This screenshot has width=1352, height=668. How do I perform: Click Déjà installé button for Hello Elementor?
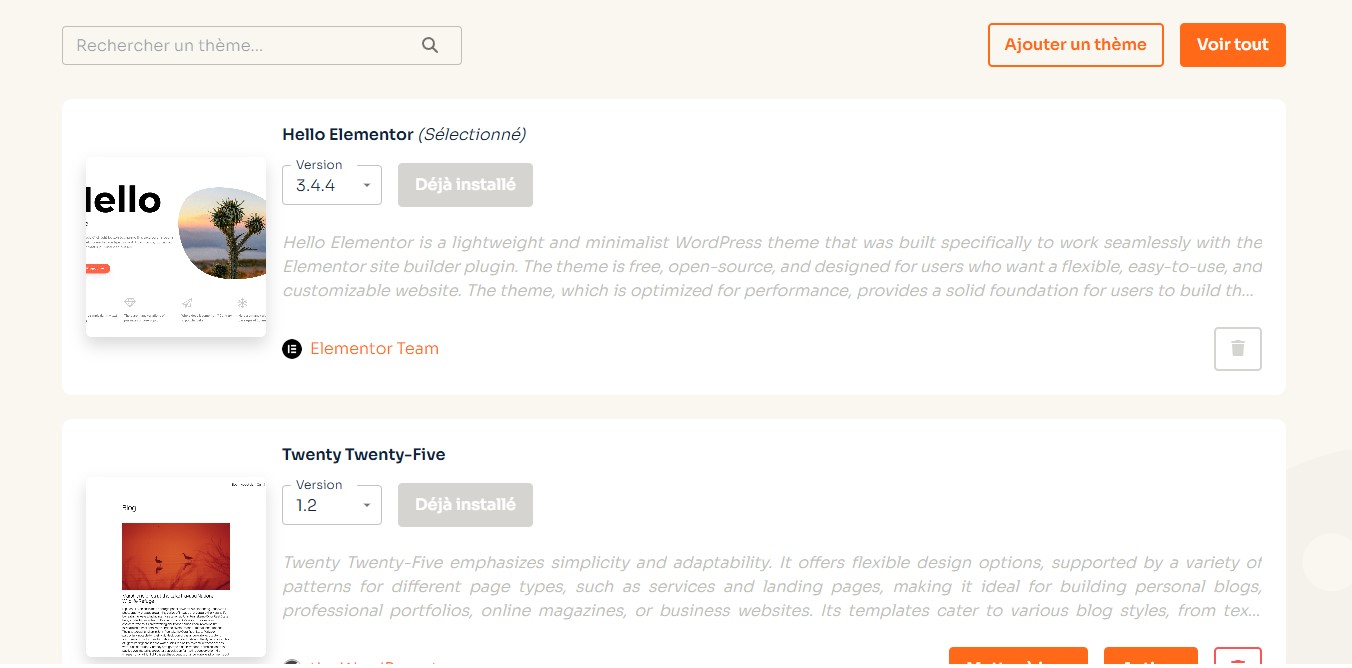pyautogui.click(x=465, y=185)
